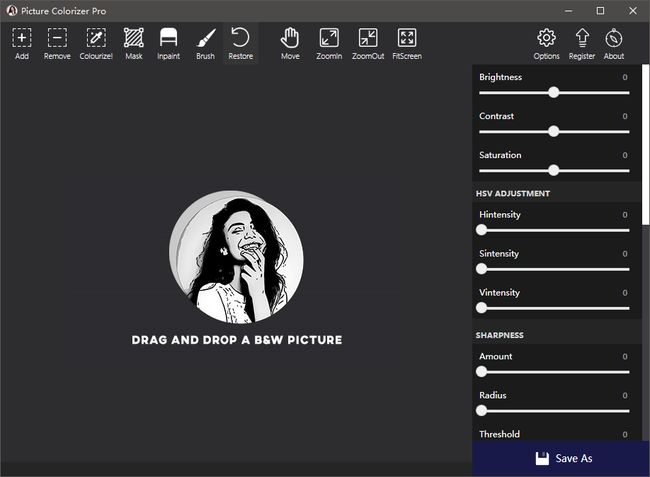Image resolution: width=650 pixels, height=477 pixels.
Task: Click the Brightness label
Action: point(500,77)
